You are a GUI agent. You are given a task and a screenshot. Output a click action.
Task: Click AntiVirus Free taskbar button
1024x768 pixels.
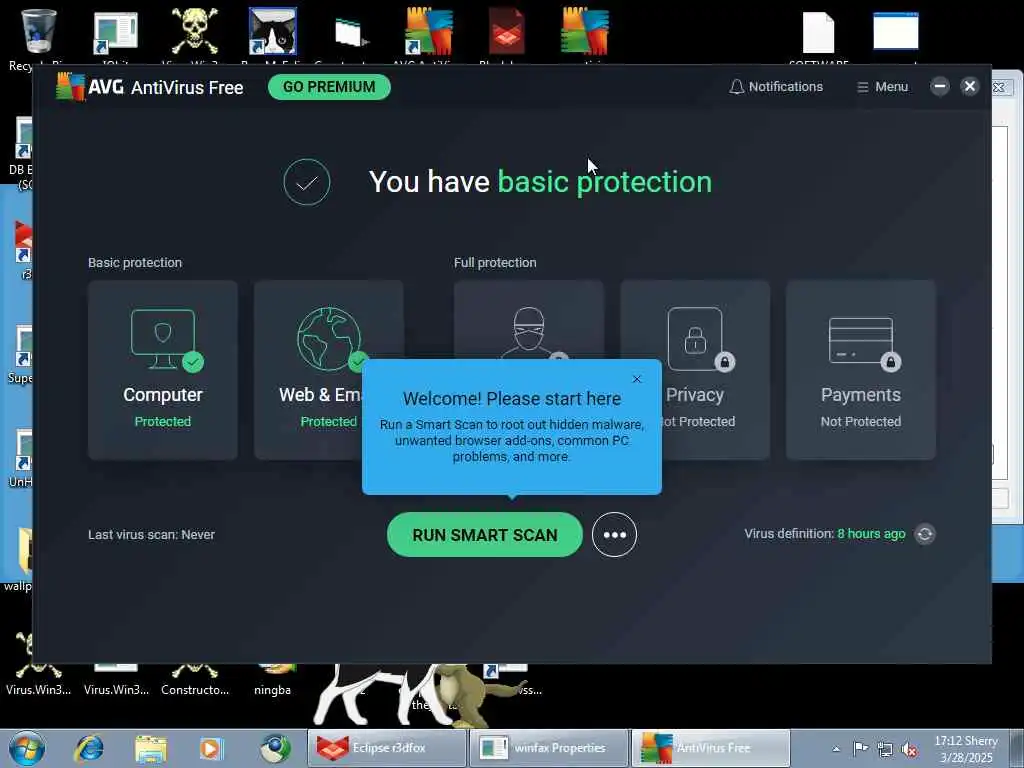[x=711, y=748]
